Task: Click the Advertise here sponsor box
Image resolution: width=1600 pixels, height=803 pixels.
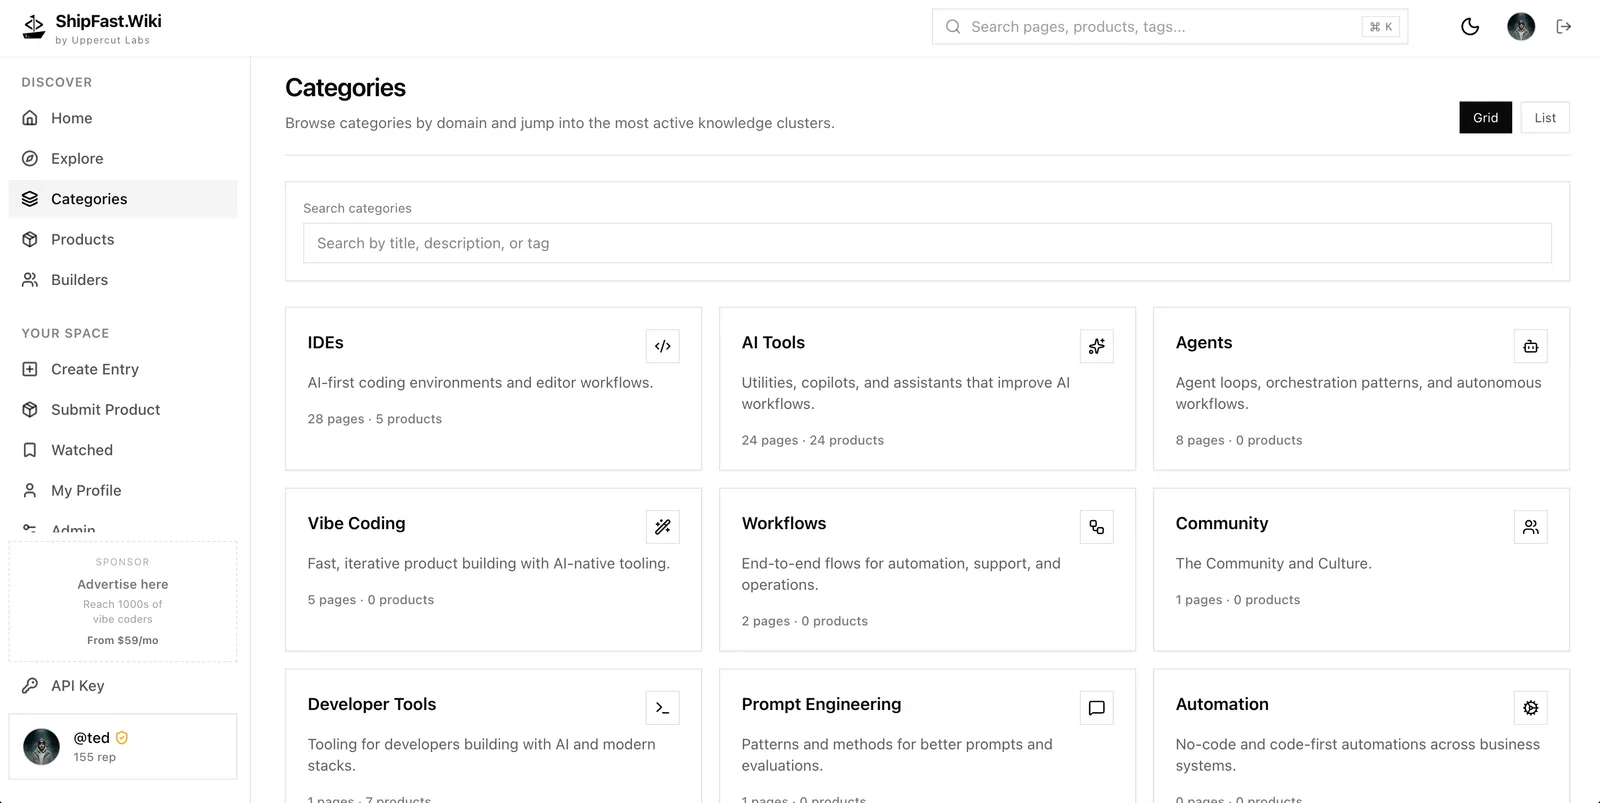Action: [123, 601]
